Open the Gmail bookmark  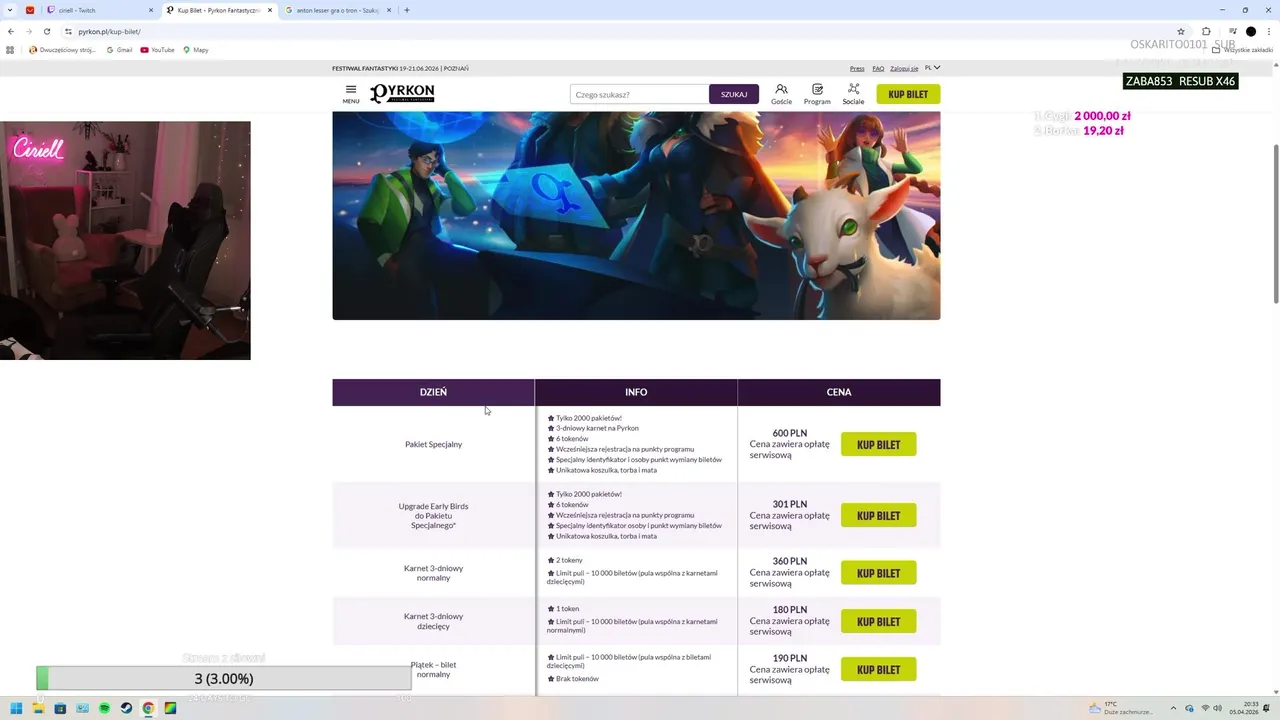click(119, 49)
